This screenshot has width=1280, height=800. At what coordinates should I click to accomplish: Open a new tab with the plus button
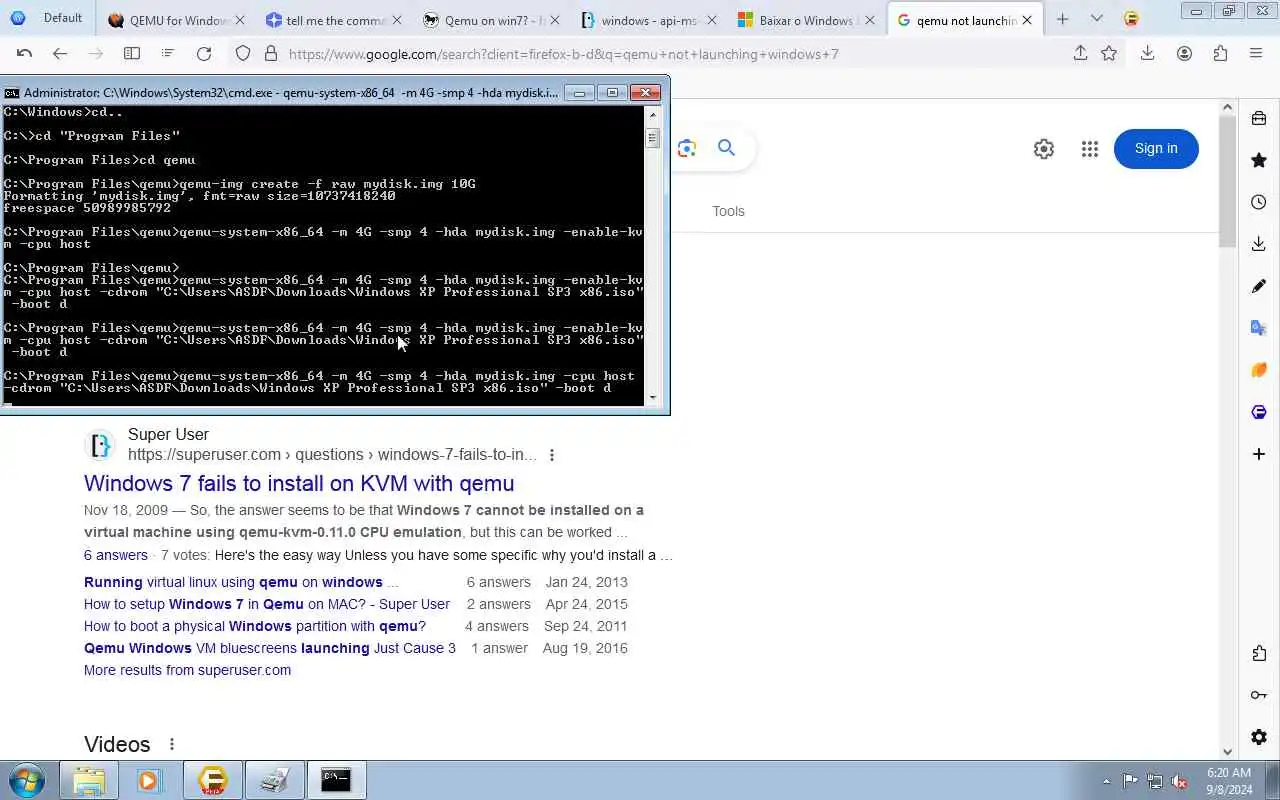[1062, 19]
